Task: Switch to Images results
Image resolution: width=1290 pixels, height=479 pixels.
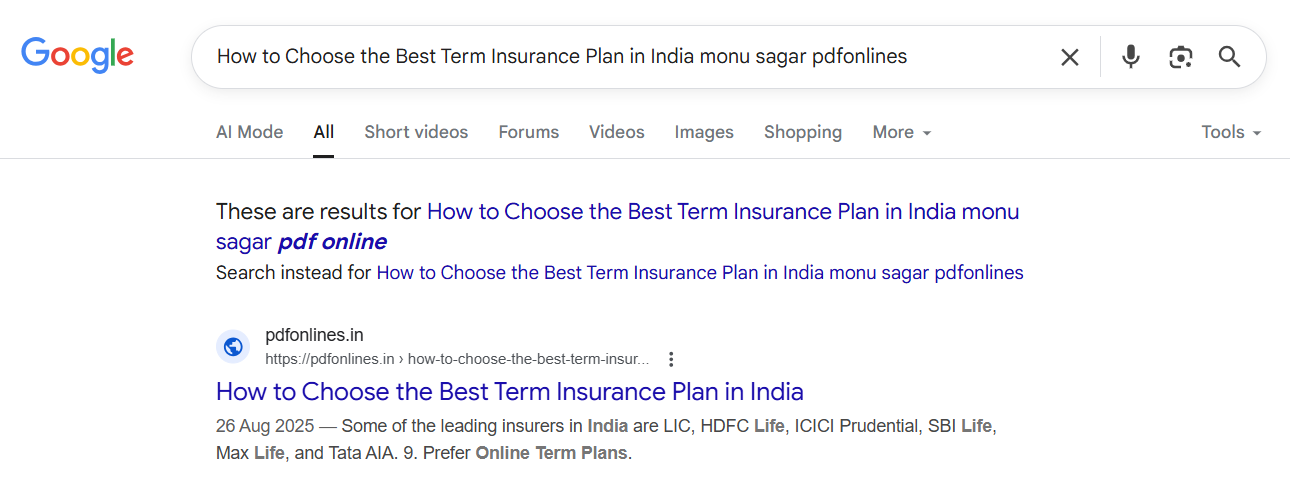Action: pos(703,132)
